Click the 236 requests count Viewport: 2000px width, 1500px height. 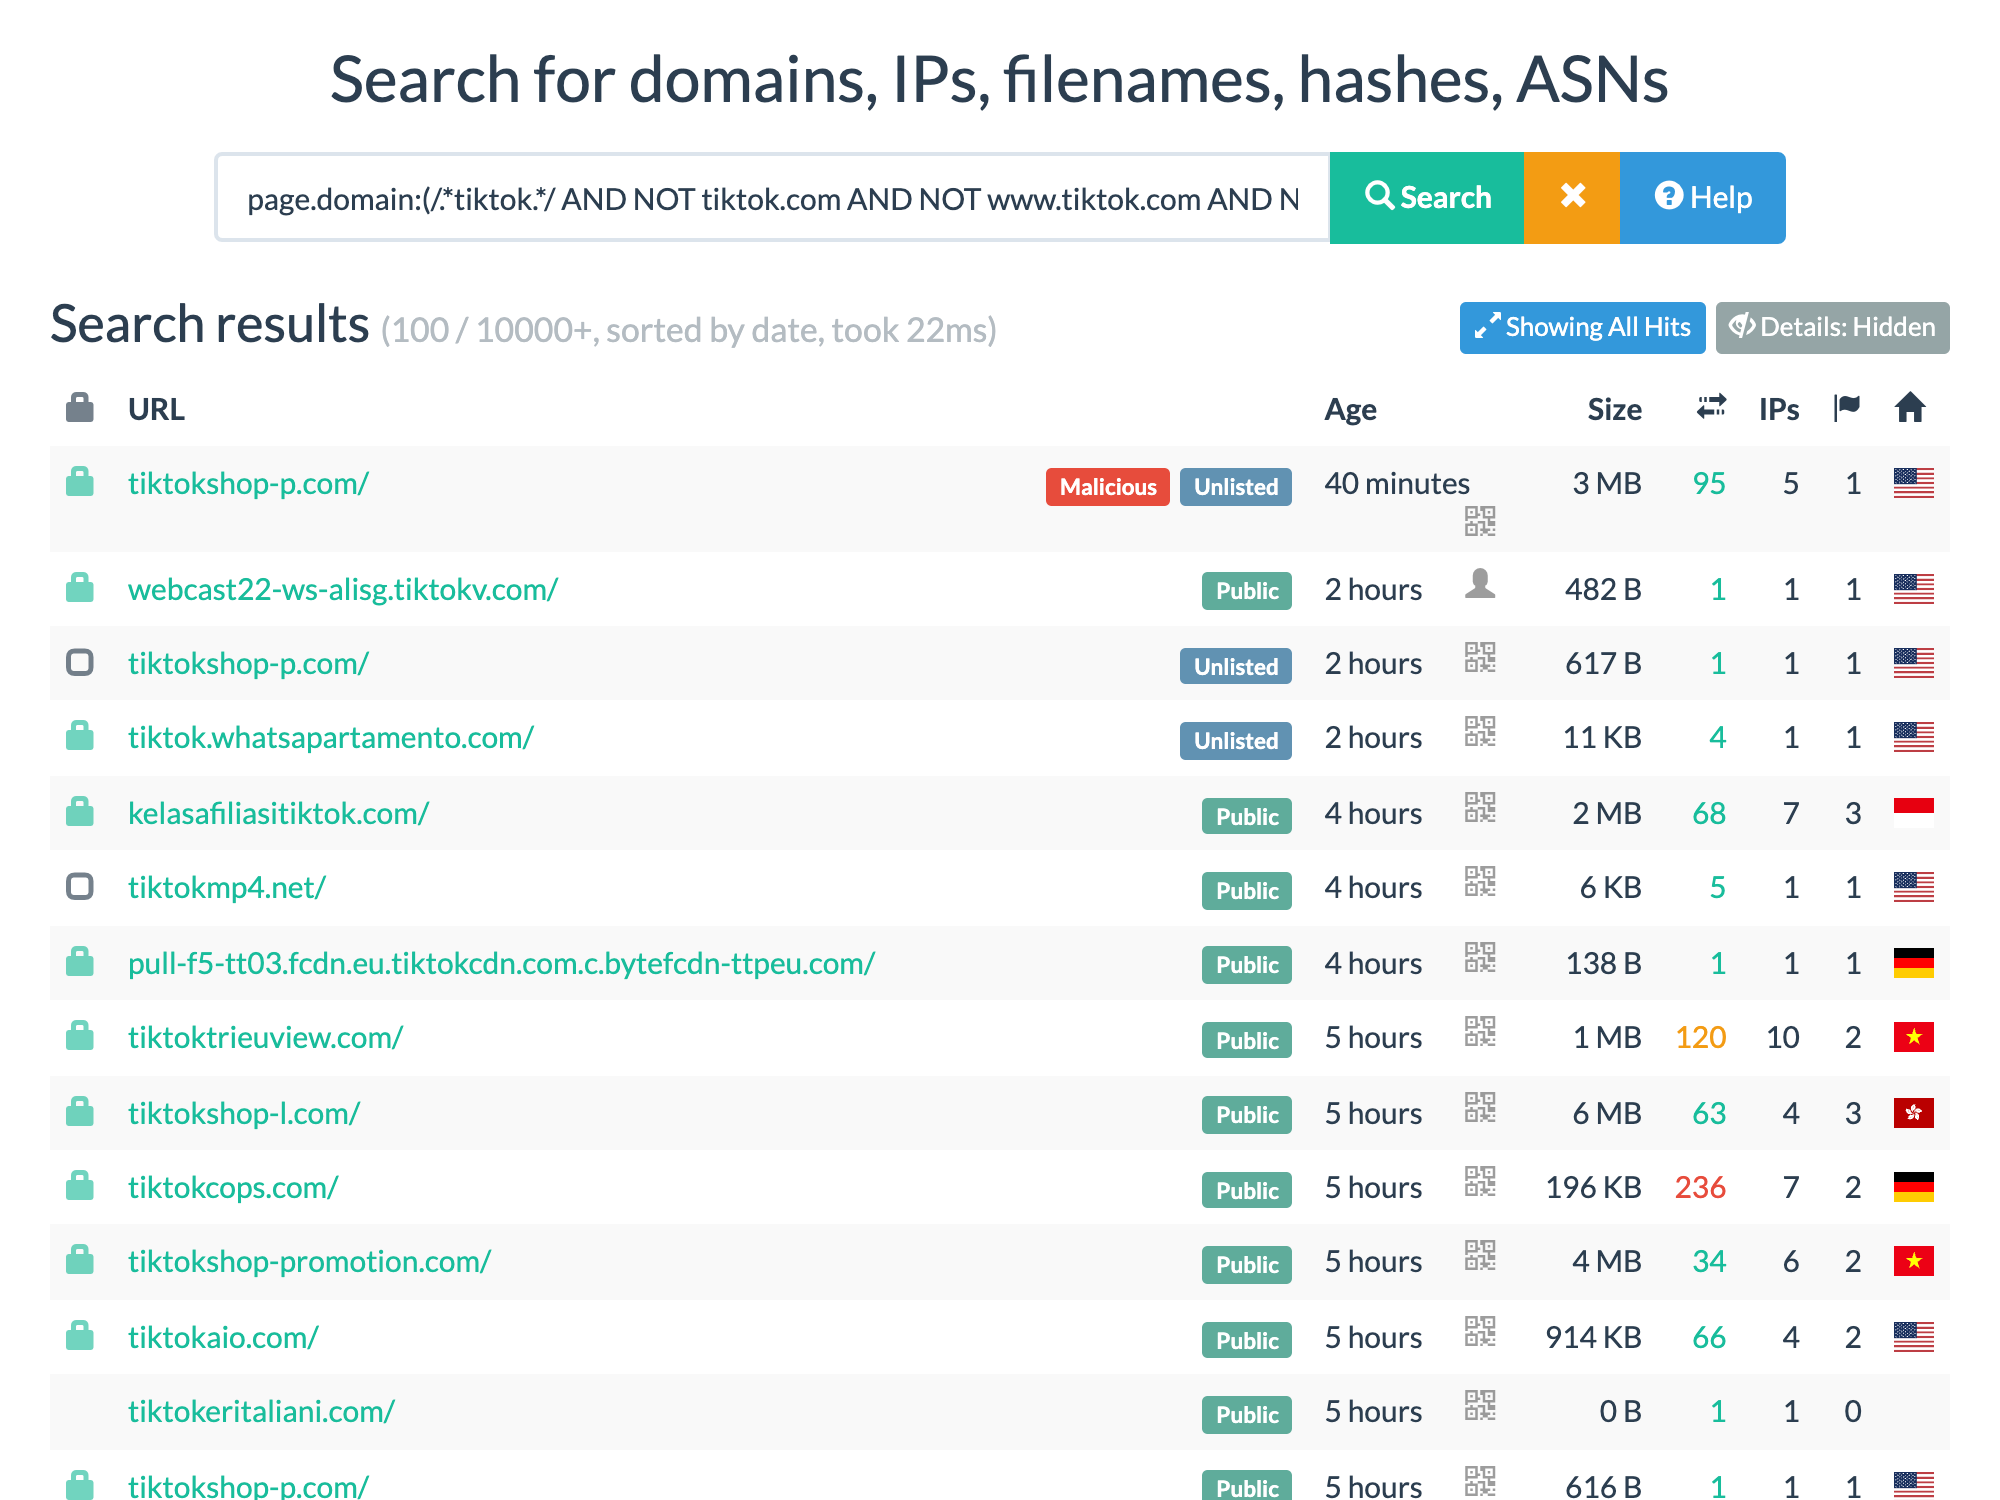(1700, 1187)
